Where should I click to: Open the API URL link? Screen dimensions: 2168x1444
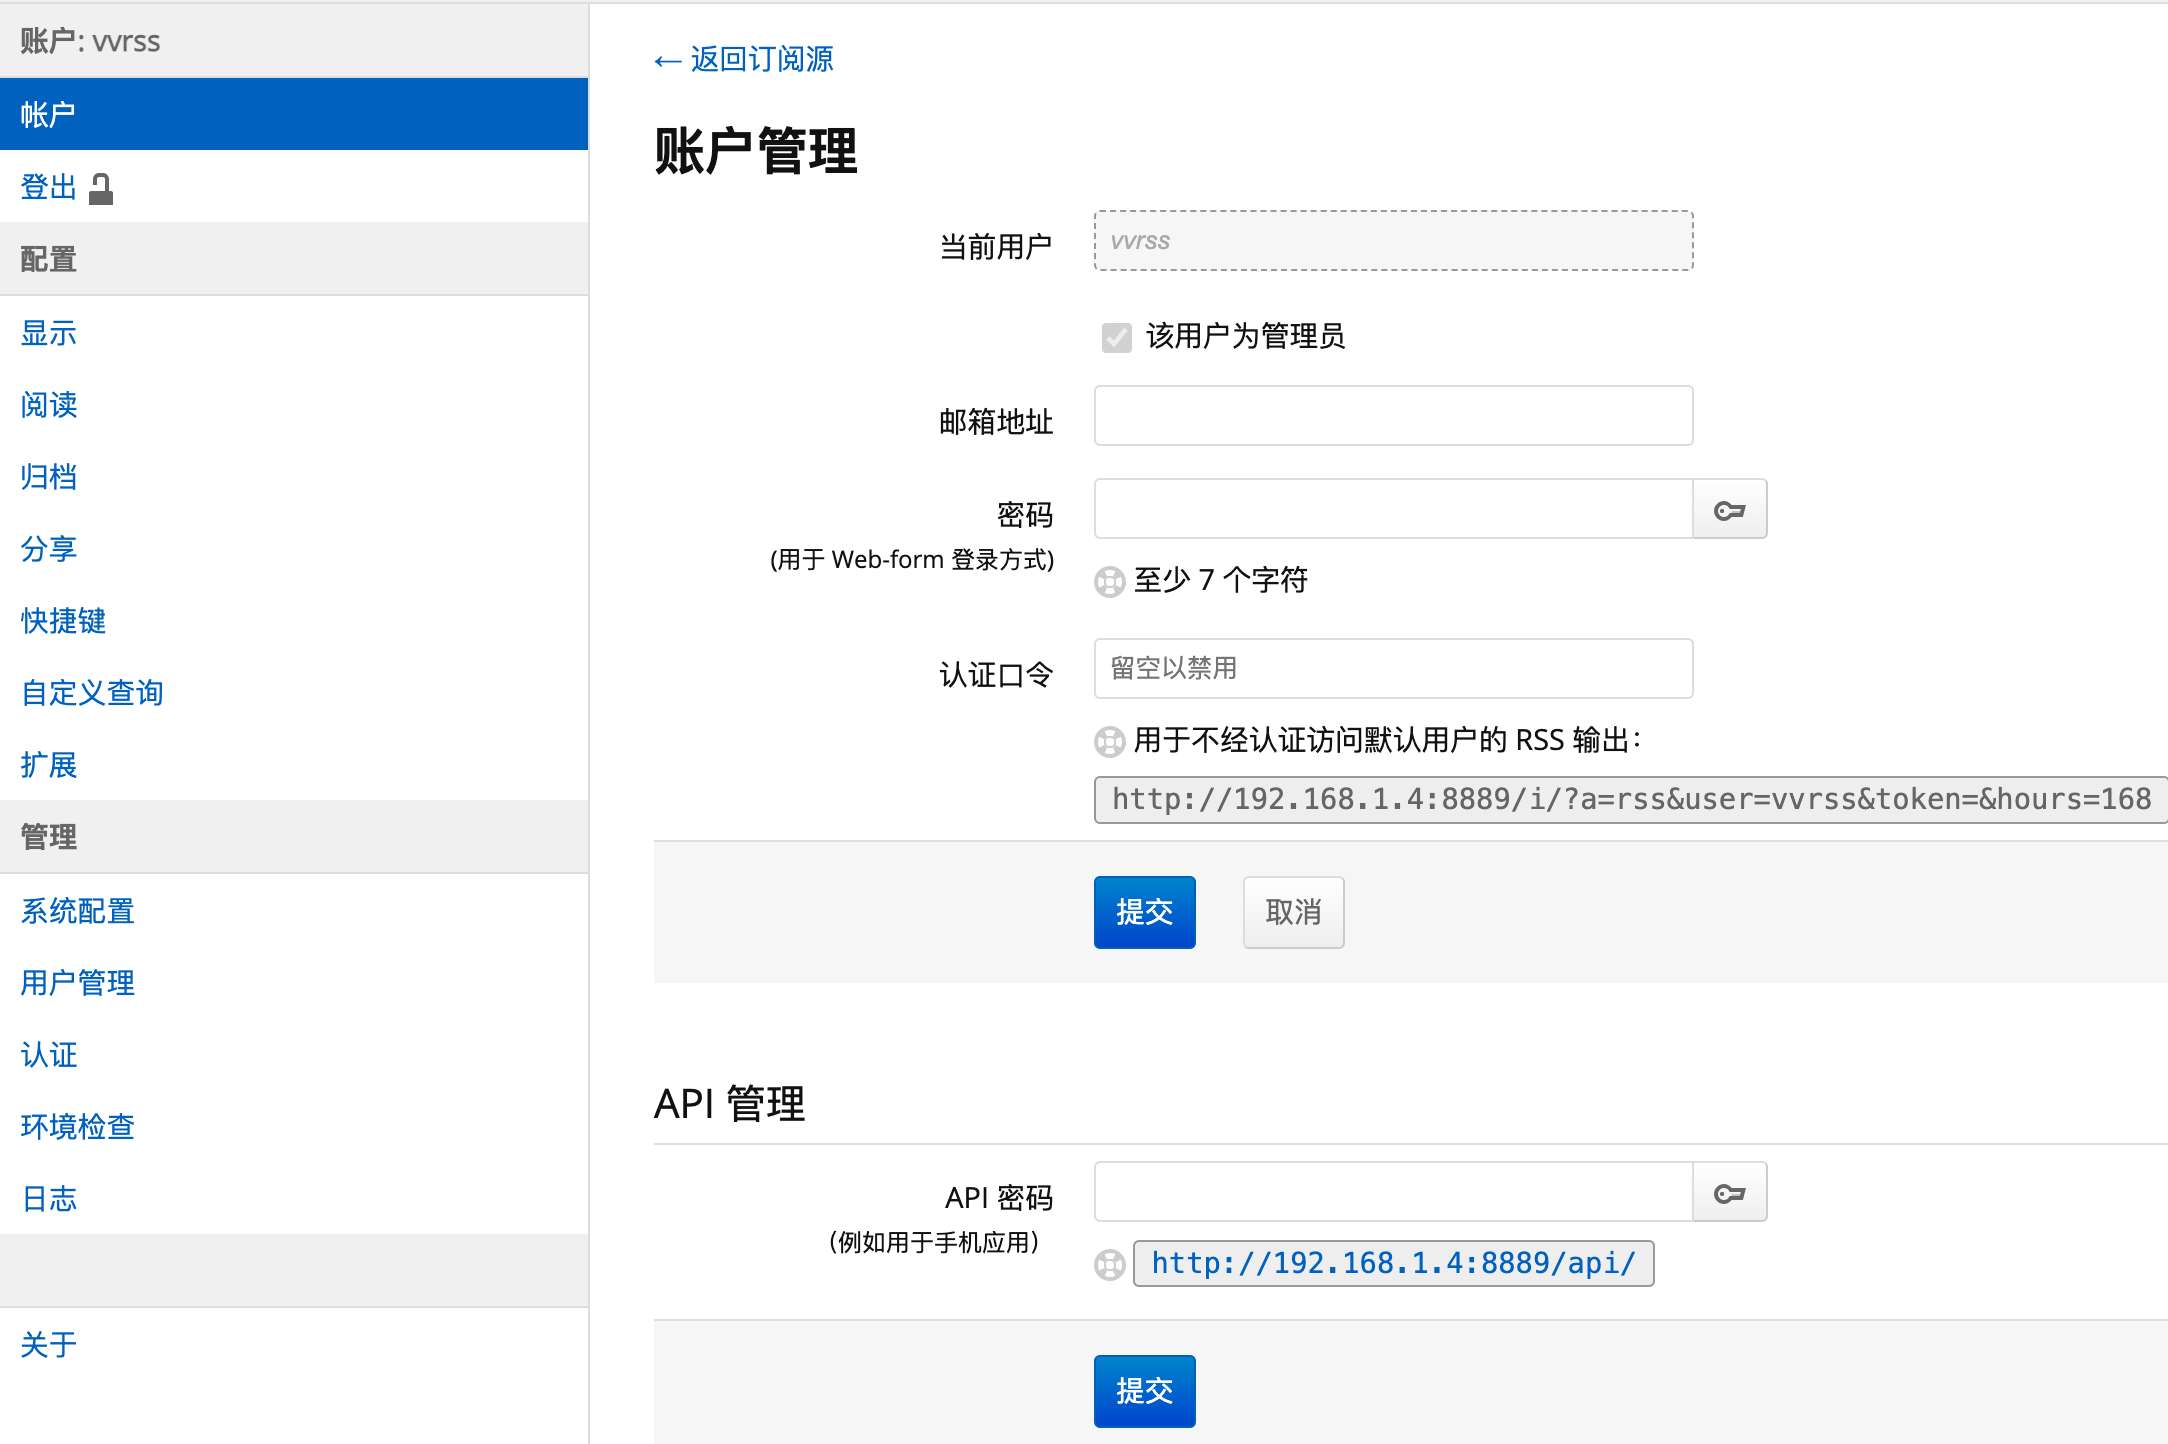tap(1393, 1264)
